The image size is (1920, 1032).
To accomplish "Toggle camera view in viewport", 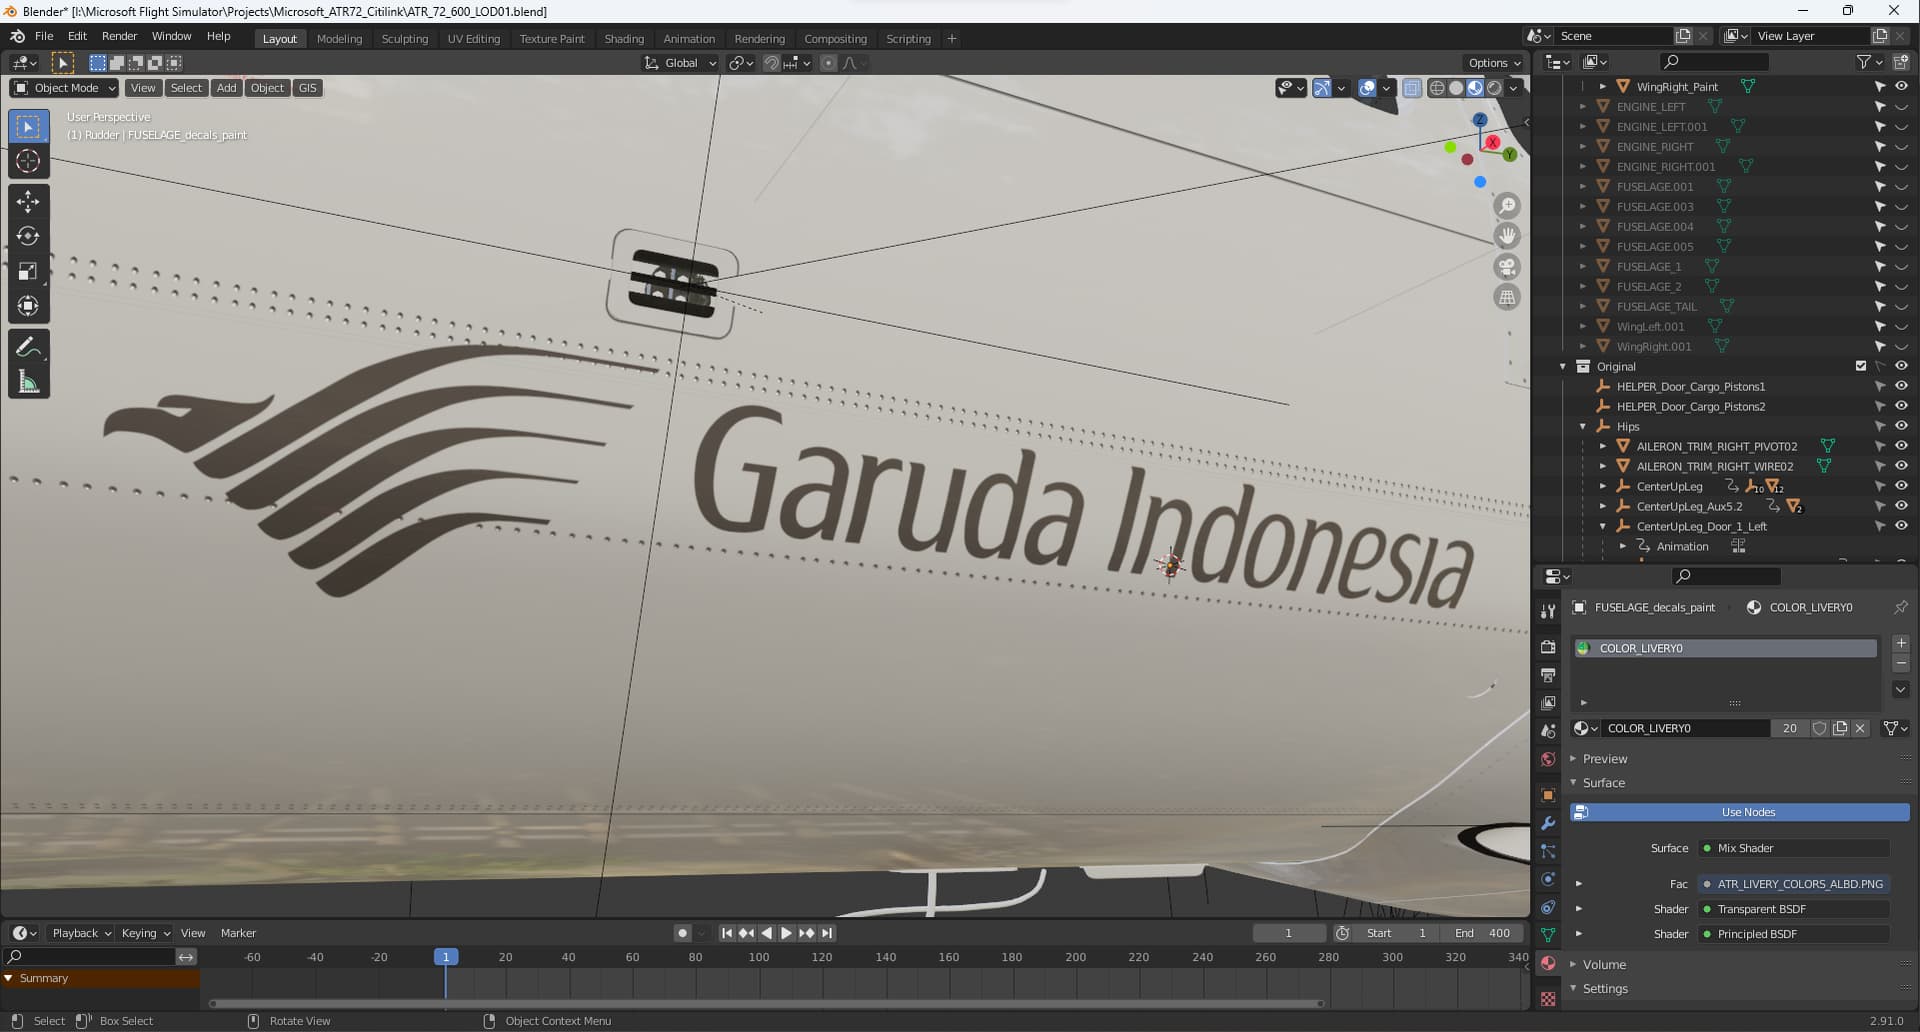I will pyautogui.click(x=1507, y=267).
